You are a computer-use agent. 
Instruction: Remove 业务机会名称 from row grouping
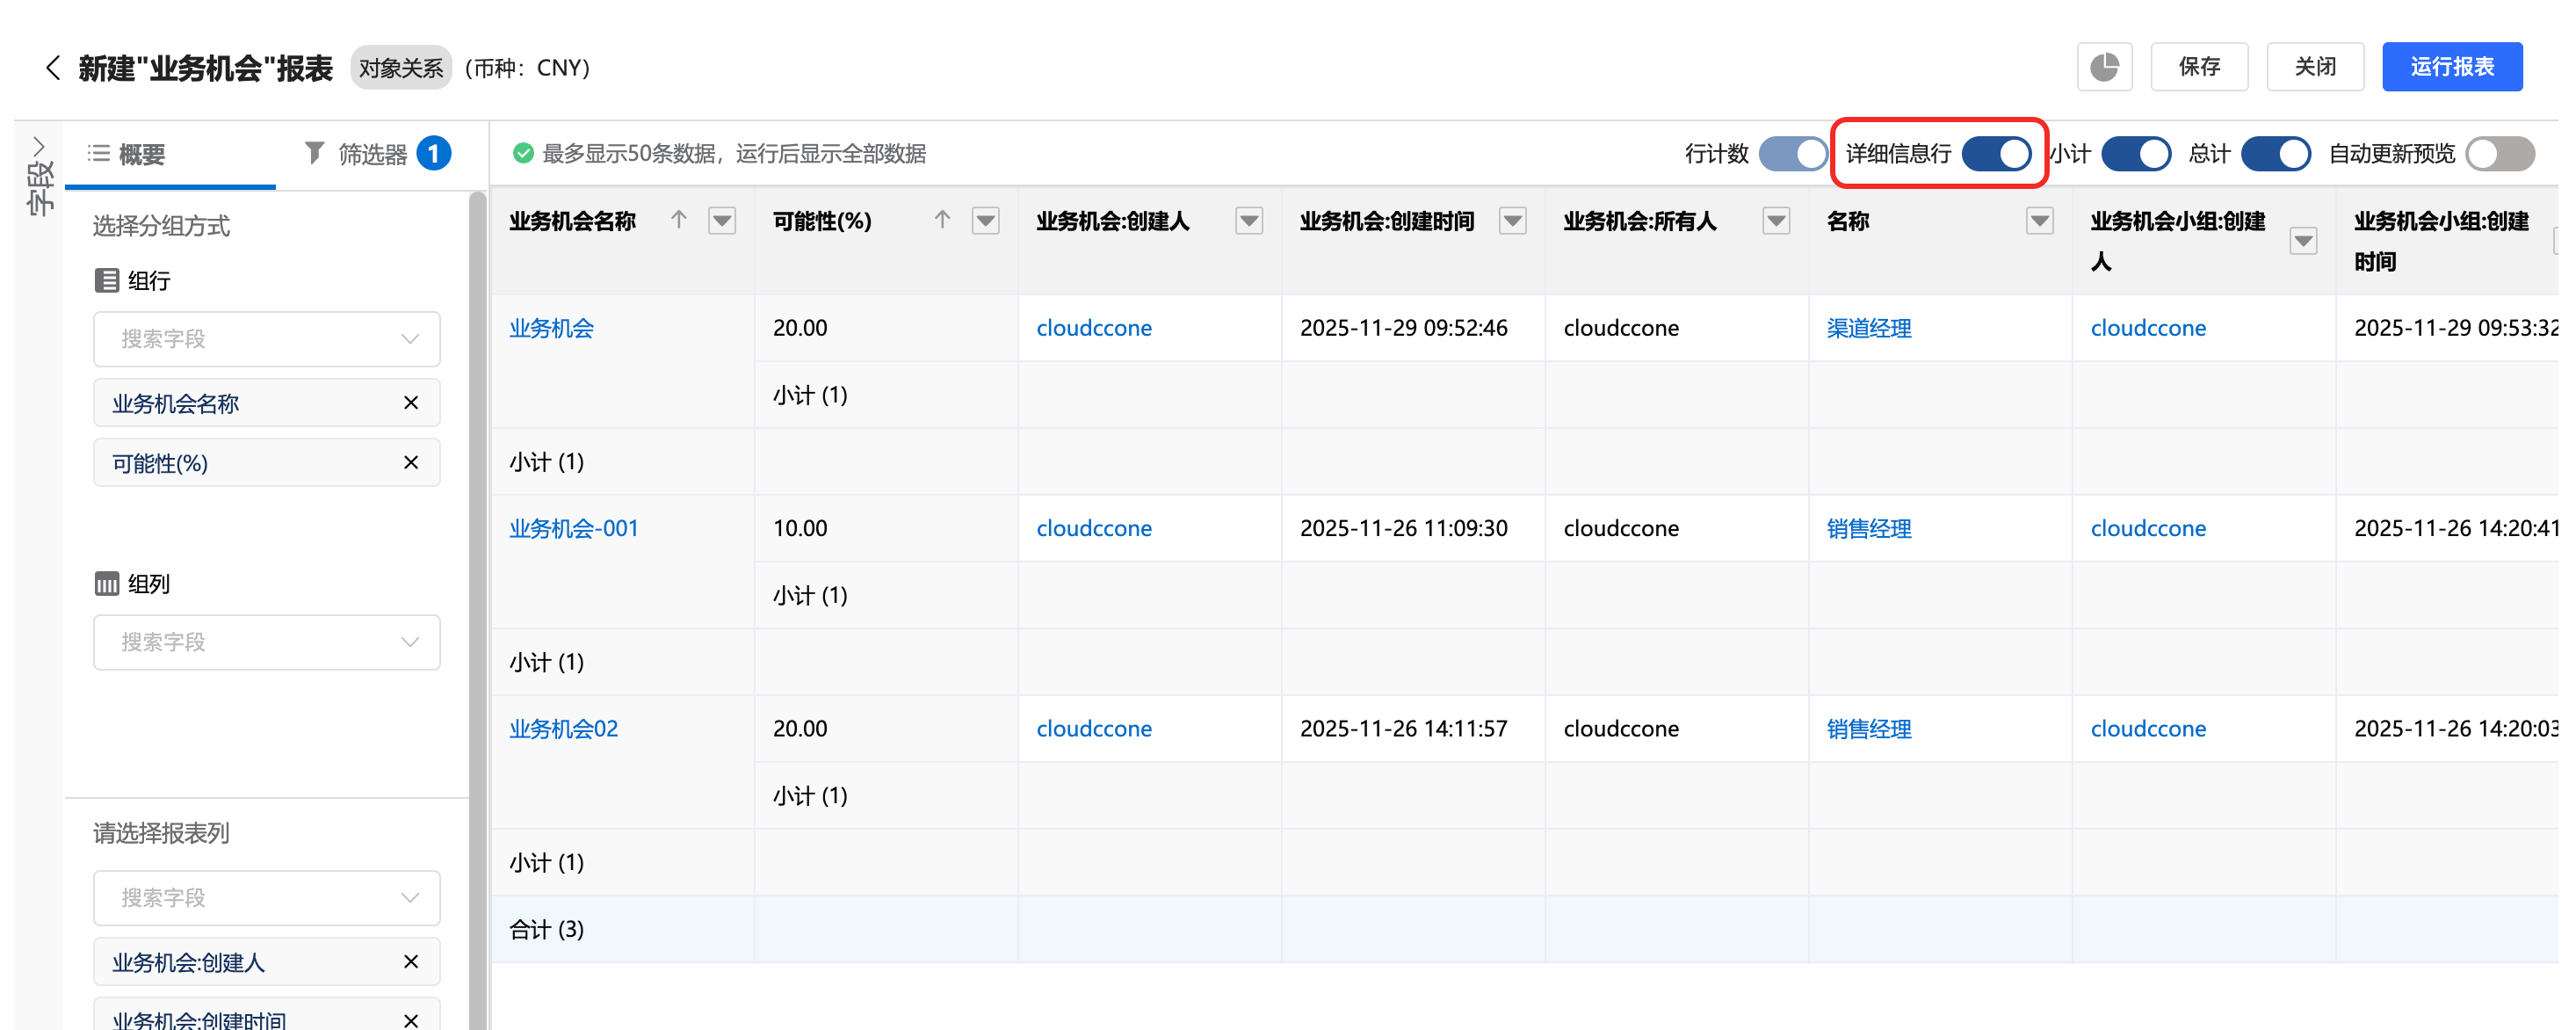(410, 403)
